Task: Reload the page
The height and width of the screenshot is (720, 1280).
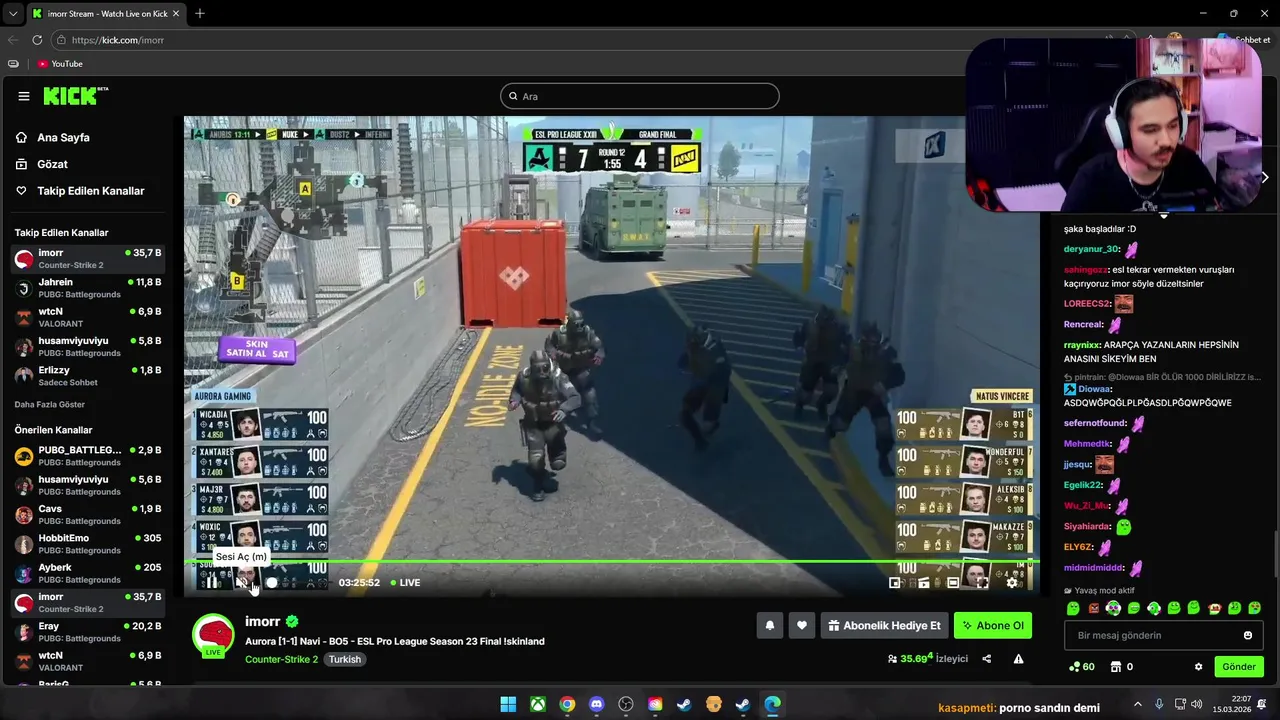Action: pyautogui.click(x=37, y=40)
